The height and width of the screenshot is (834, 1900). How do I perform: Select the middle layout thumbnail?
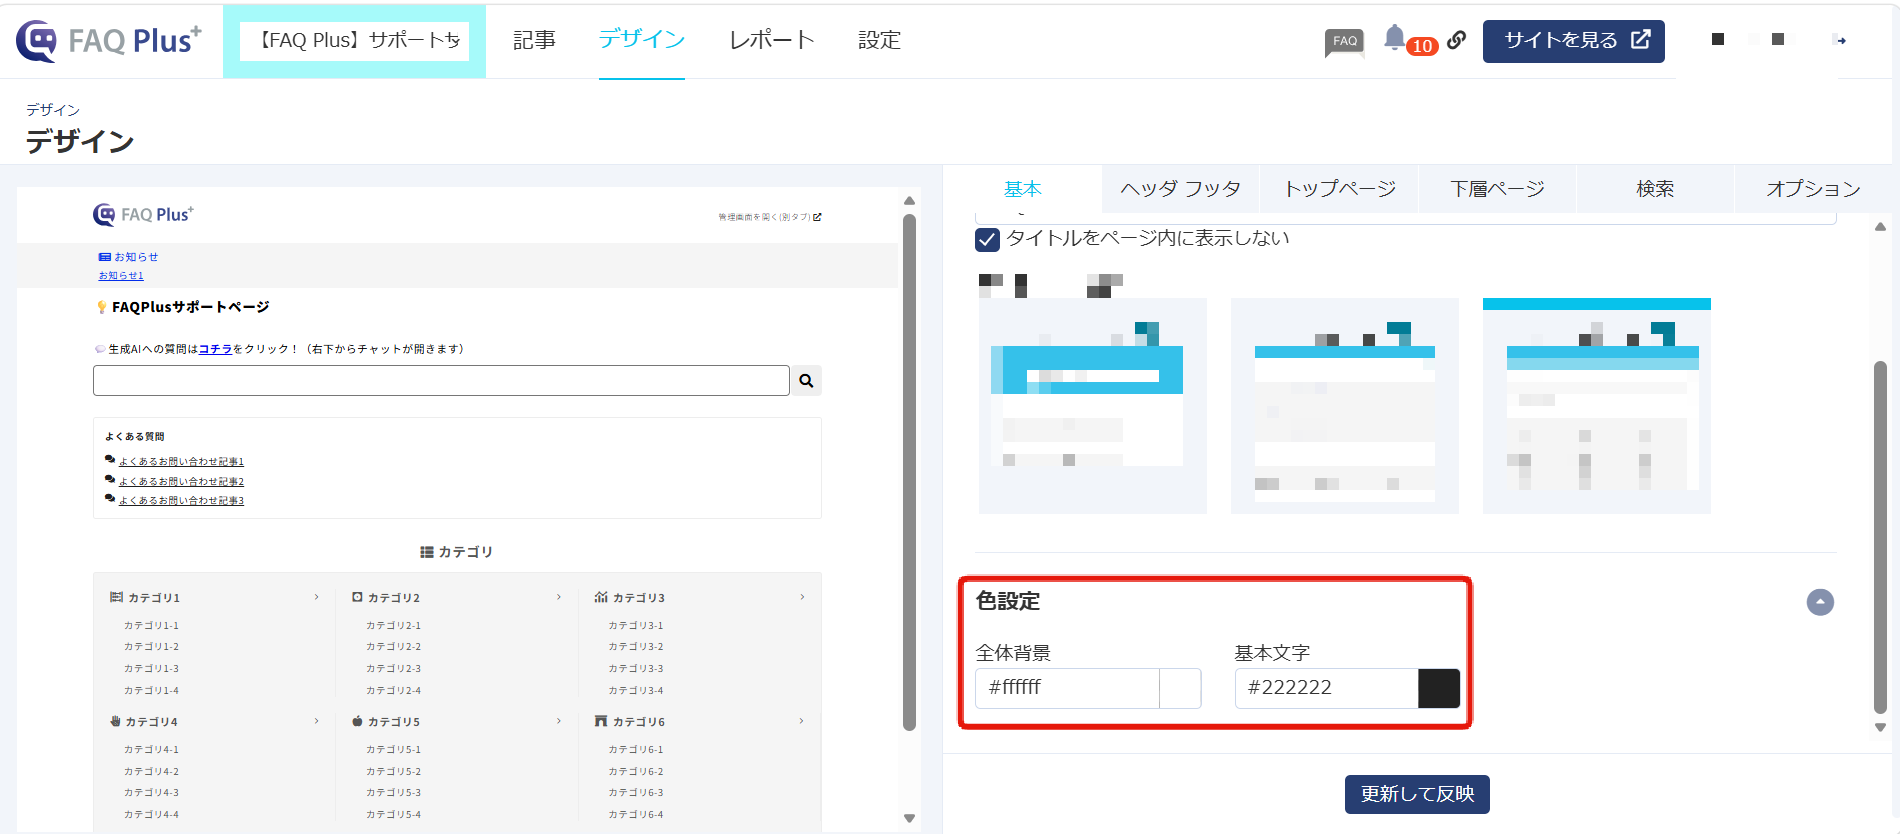click(x=1345, y=406)
